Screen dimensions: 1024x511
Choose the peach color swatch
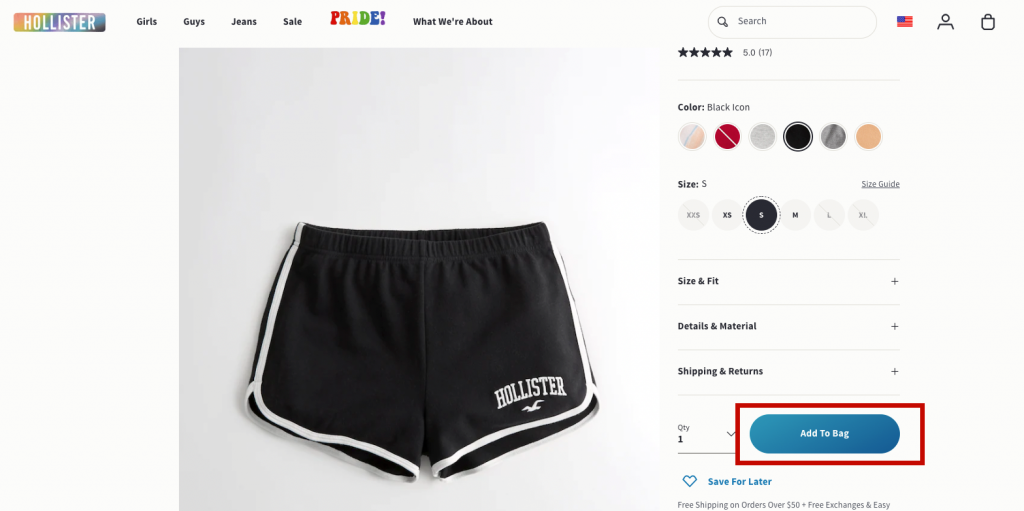868,137
